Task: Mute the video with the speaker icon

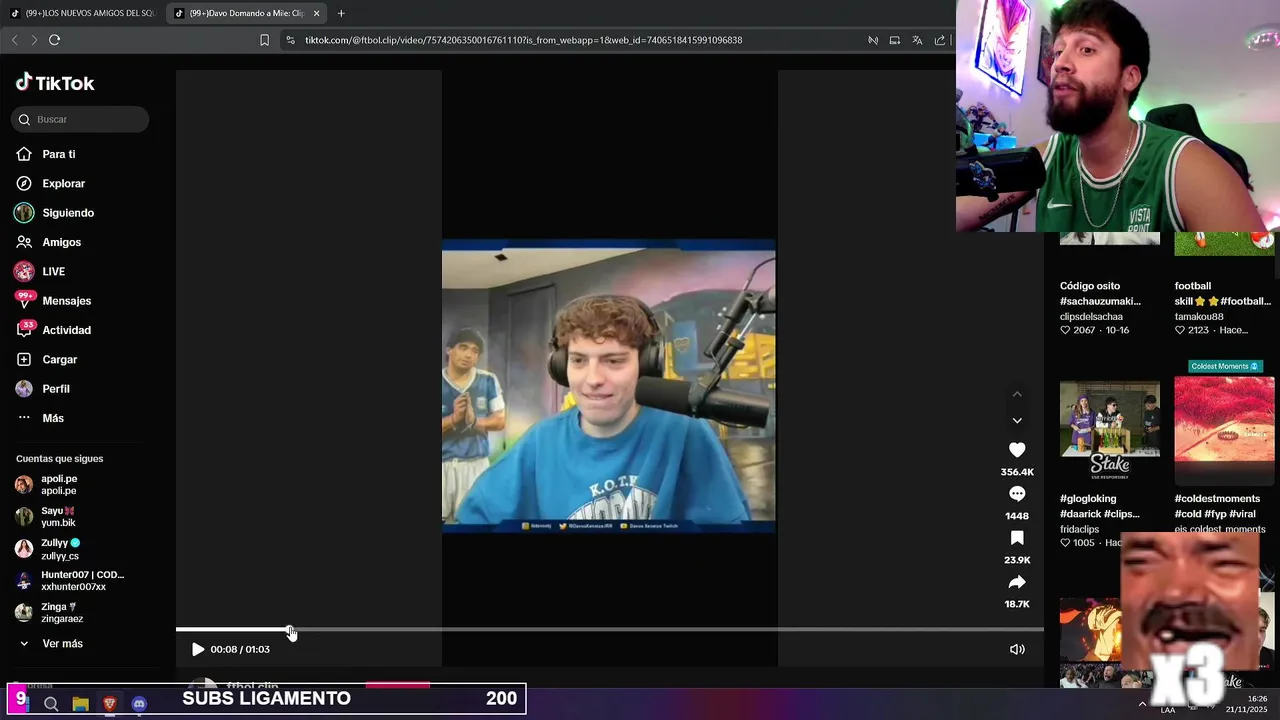Action: 1017,649
